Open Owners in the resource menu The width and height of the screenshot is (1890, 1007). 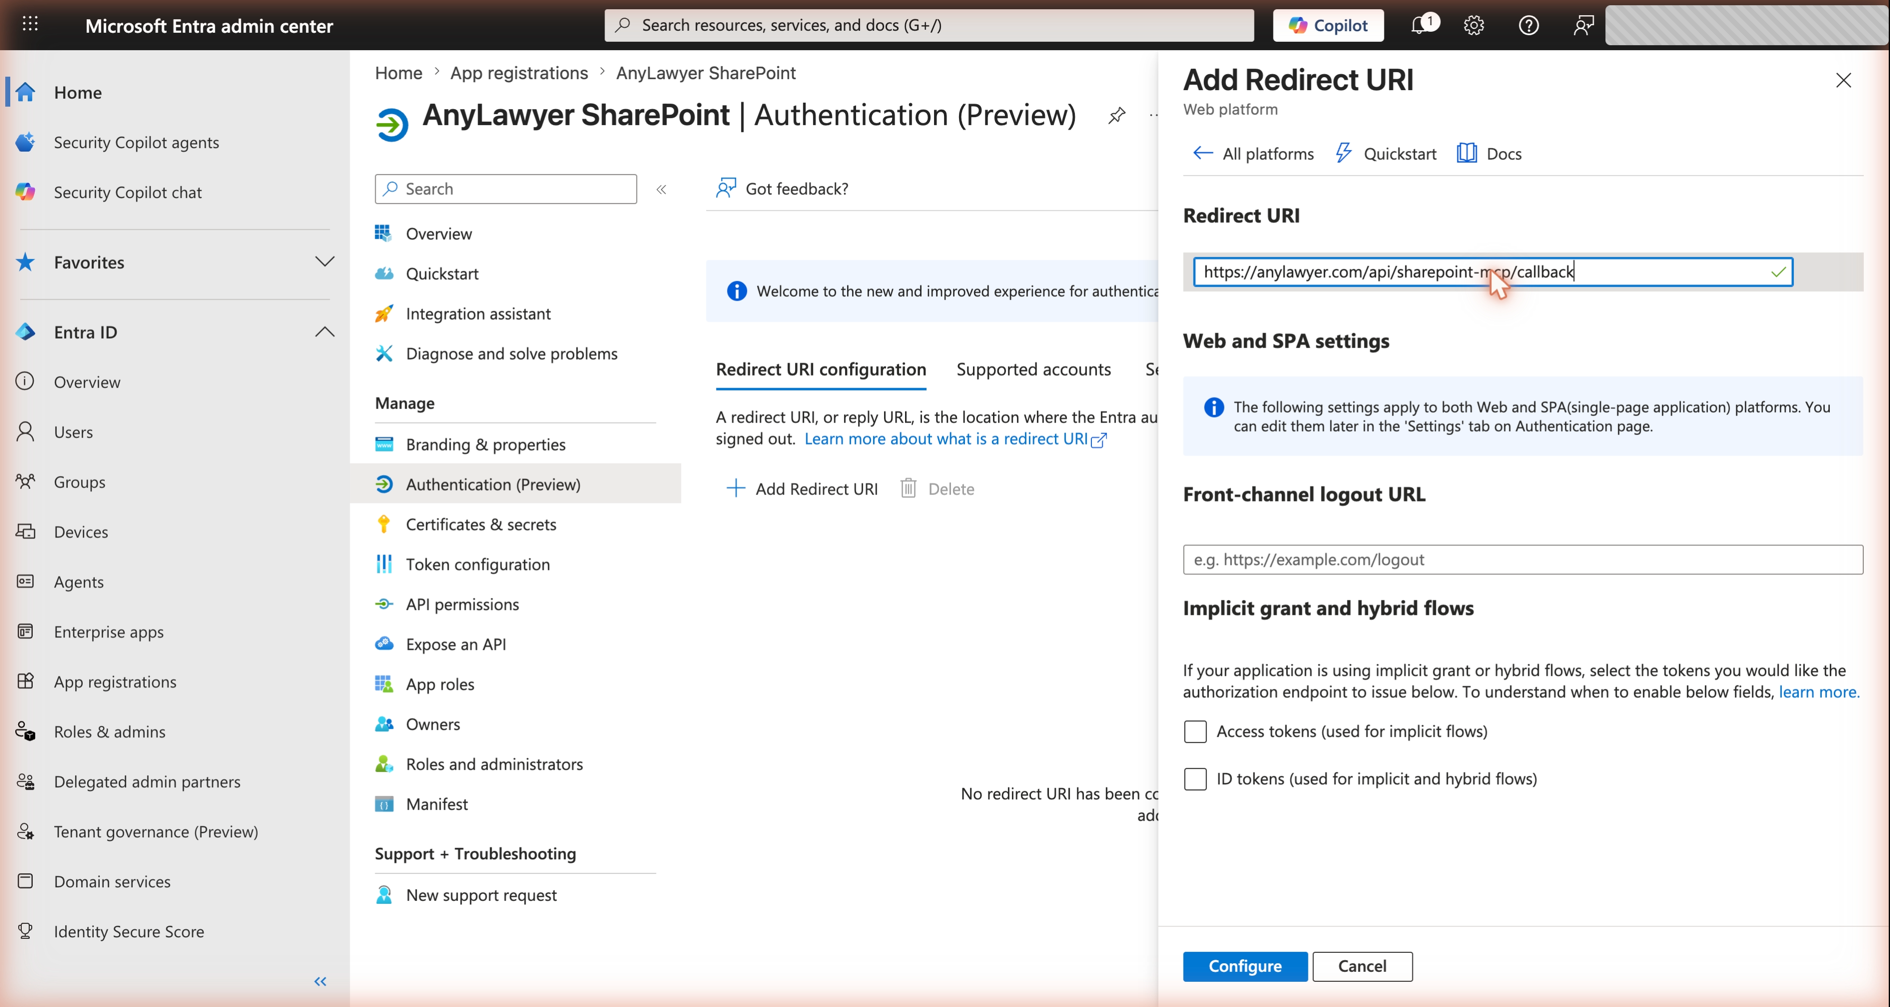point(433,724)
